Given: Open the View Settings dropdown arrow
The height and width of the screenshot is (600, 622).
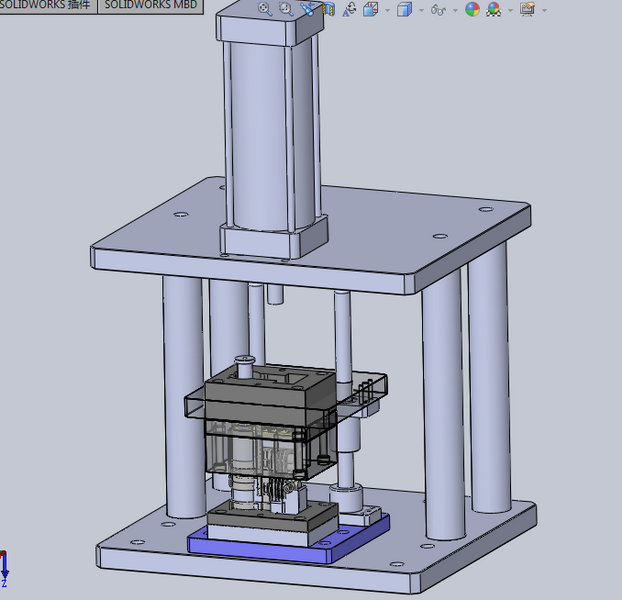Looking at the screenshot, I should [x=544, y=10].
